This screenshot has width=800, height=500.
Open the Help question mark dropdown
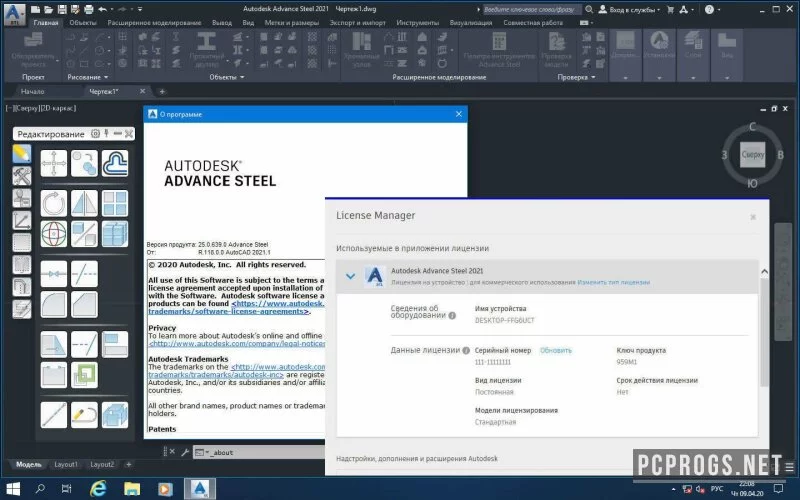point(712,9)
